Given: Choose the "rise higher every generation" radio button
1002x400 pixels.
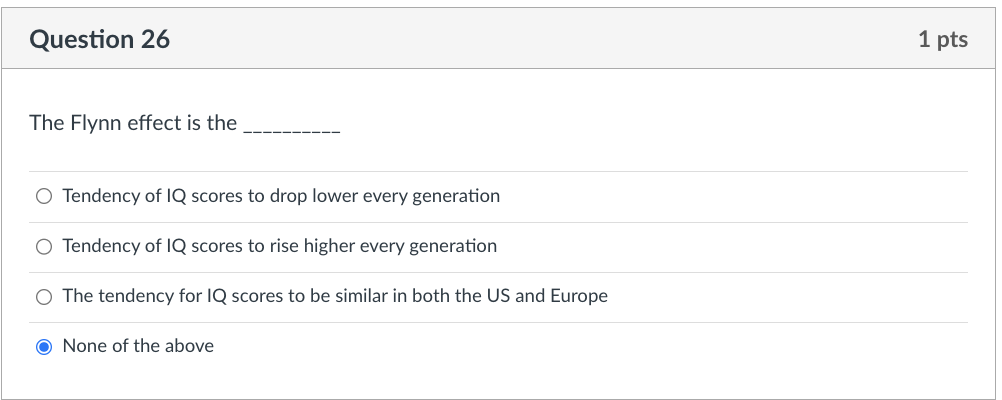Looking at the screenshot, I should point(43,246).
